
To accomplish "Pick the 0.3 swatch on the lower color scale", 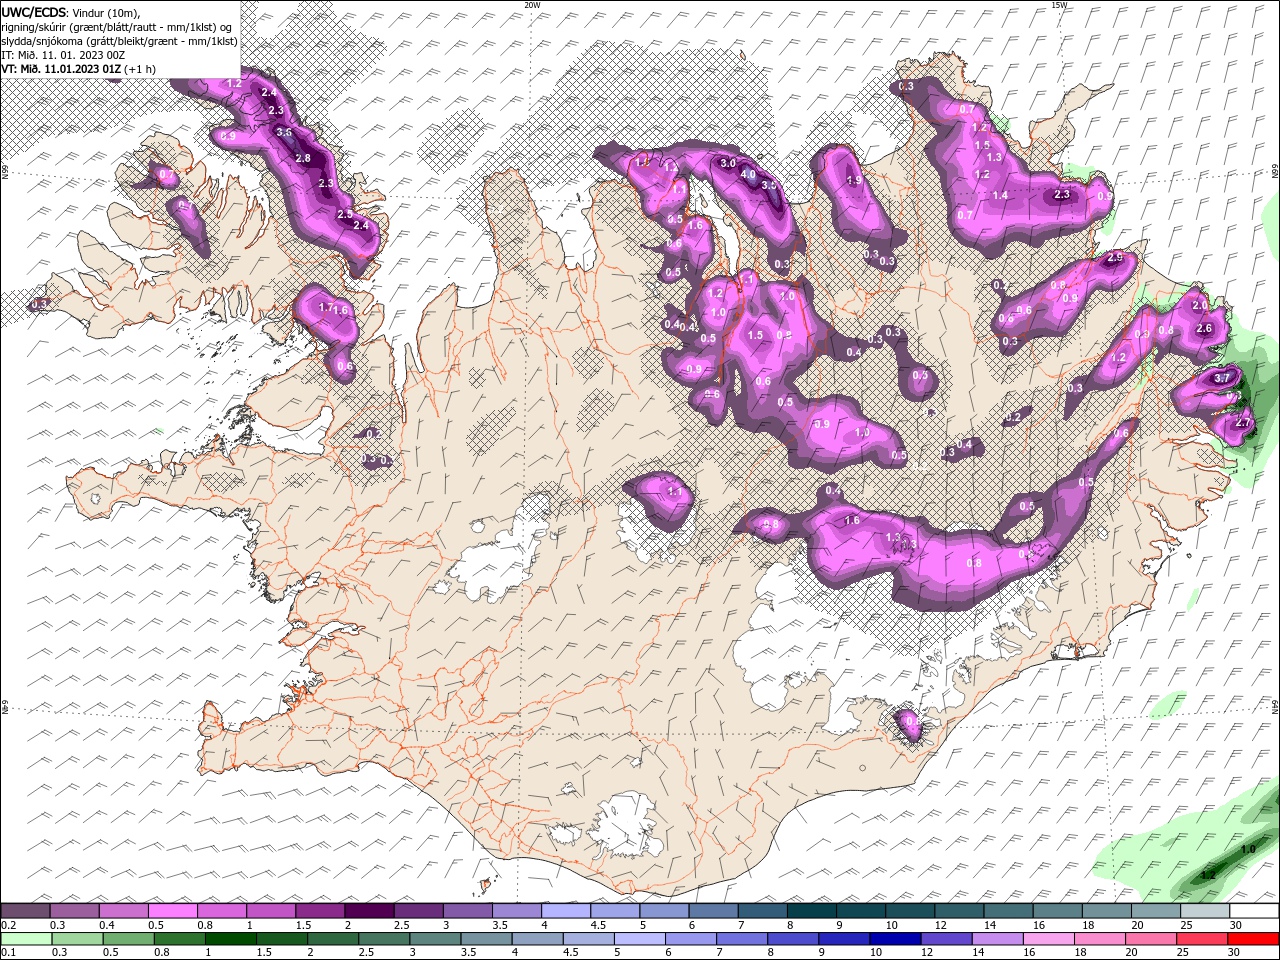I will point(77,939).
